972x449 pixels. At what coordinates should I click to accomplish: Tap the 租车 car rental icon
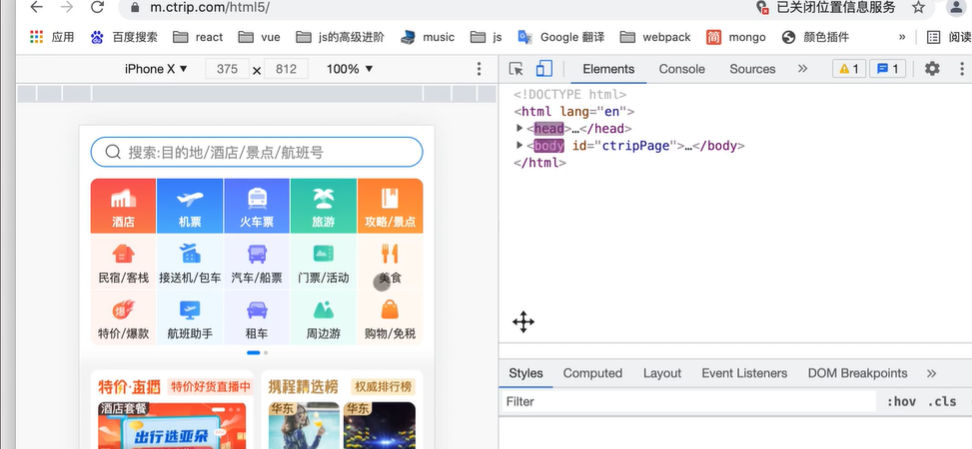pyautogui.click(x=257, y=318)
